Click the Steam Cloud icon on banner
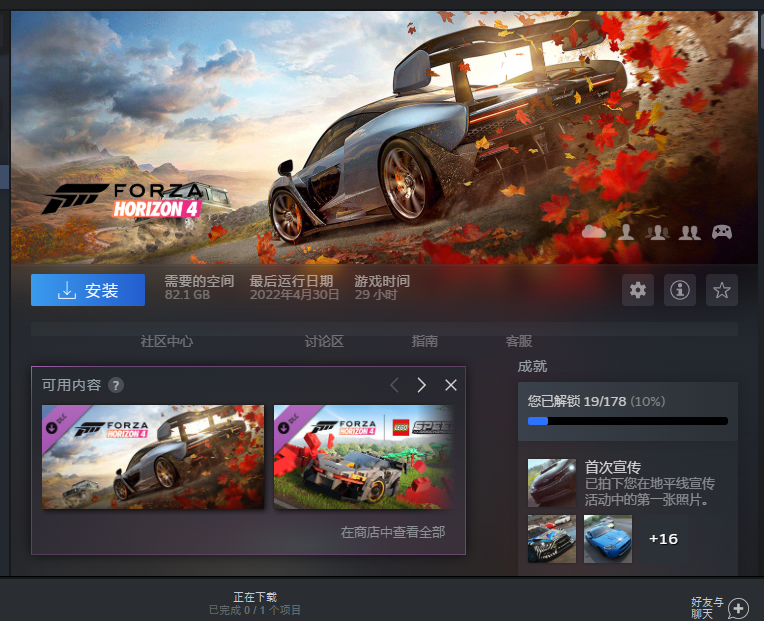The height and width of the screenshot is (621, 764). 593,232
